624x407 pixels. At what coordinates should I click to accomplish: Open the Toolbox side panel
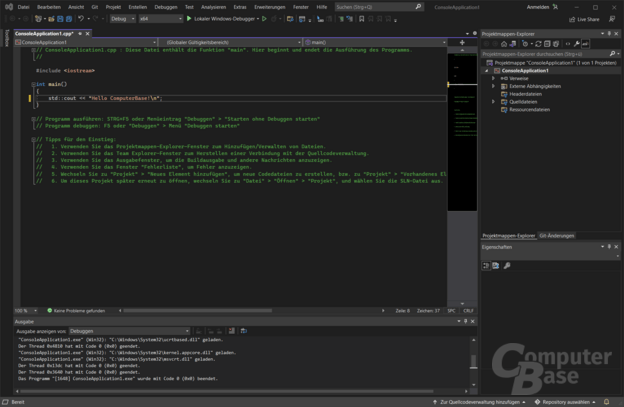tap(7, 38)
